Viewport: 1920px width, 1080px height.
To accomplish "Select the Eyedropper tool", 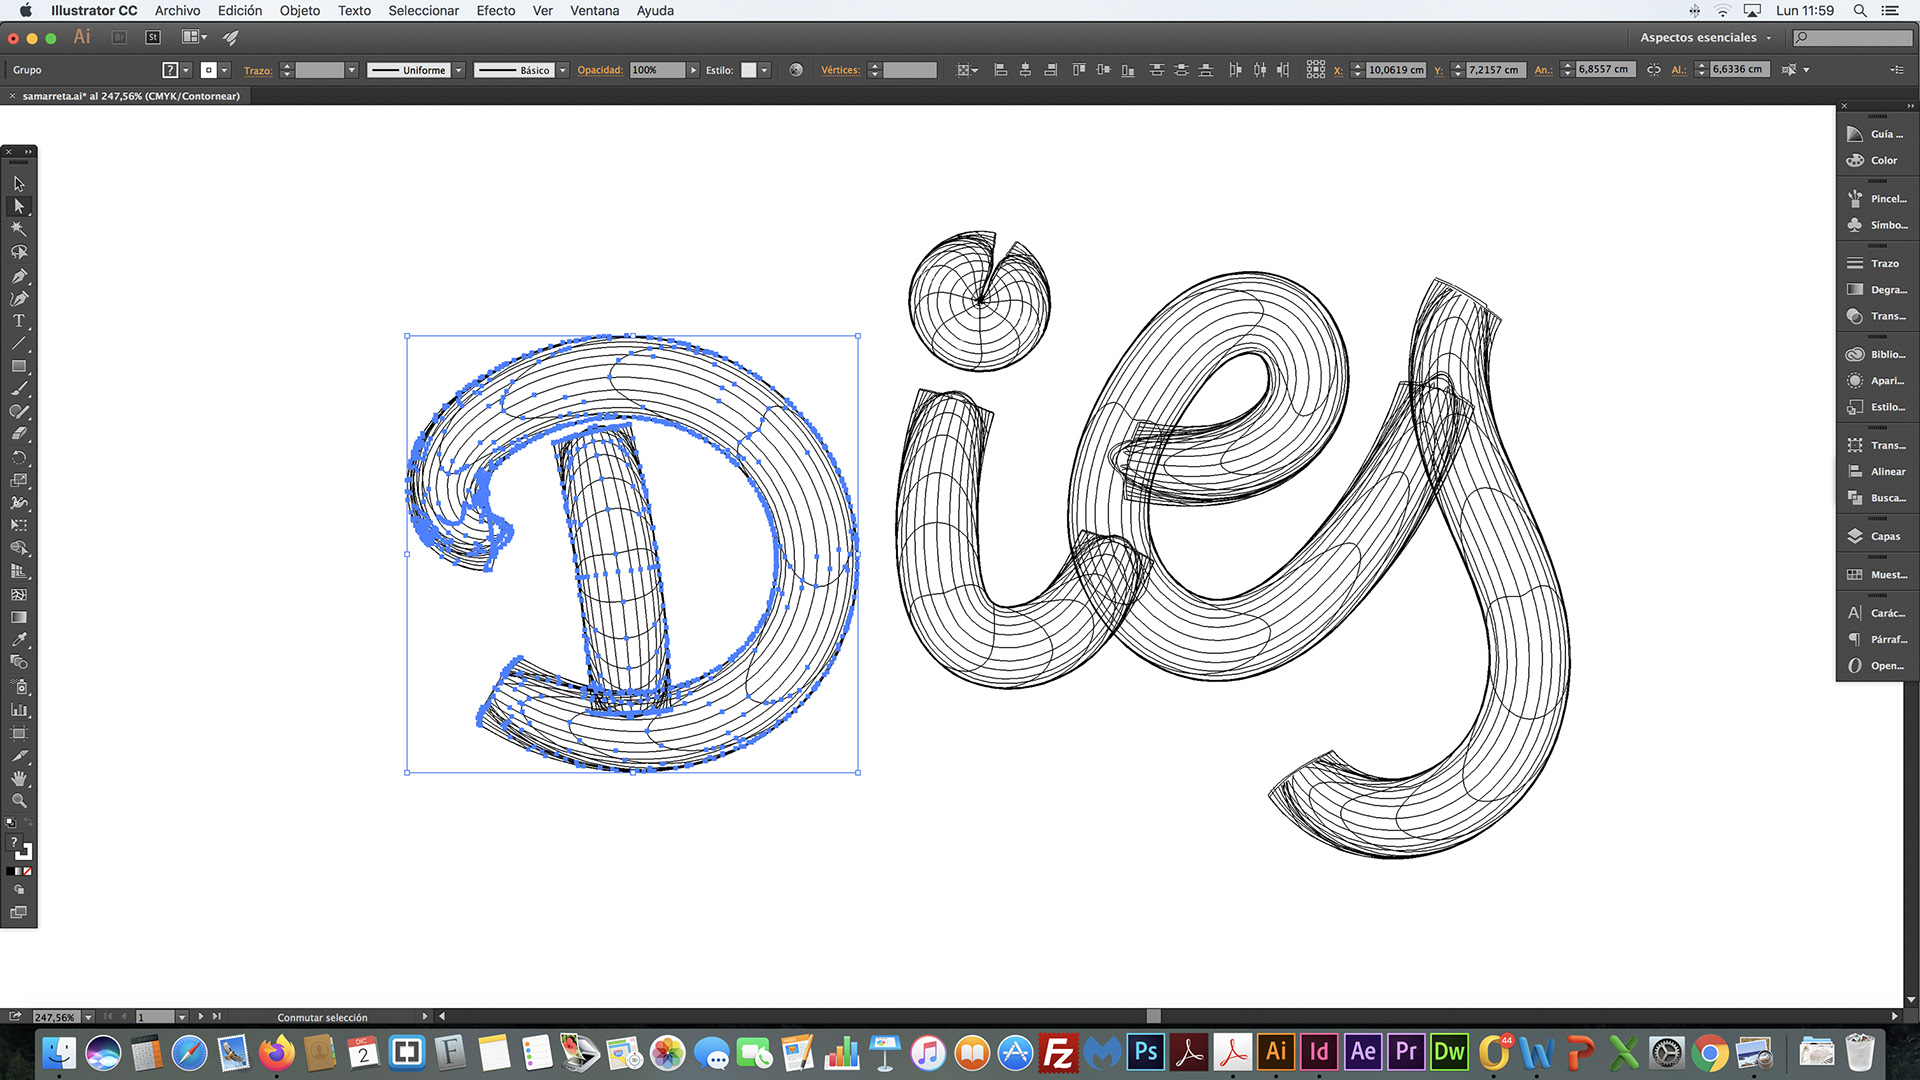I will point(18,640).
